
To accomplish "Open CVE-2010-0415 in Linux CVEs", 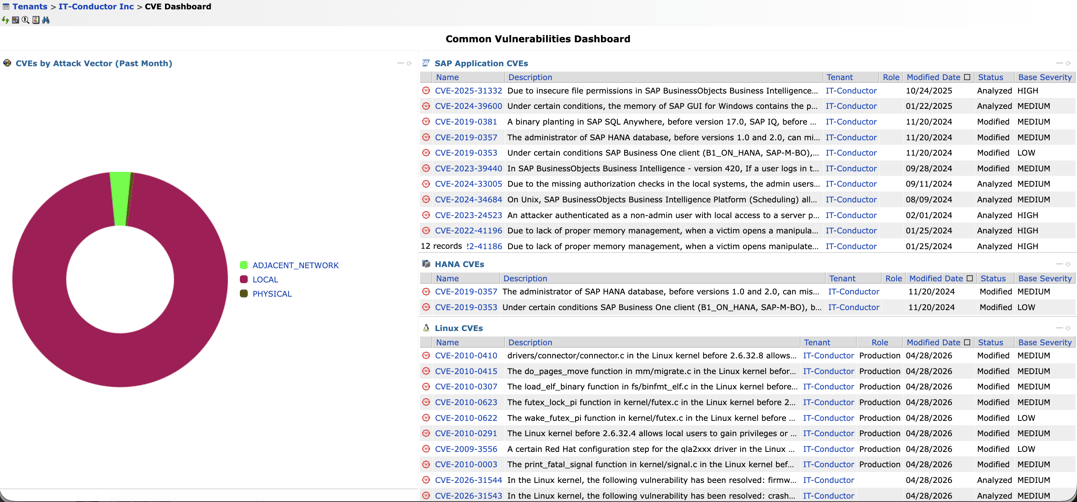I will point(466,372).
